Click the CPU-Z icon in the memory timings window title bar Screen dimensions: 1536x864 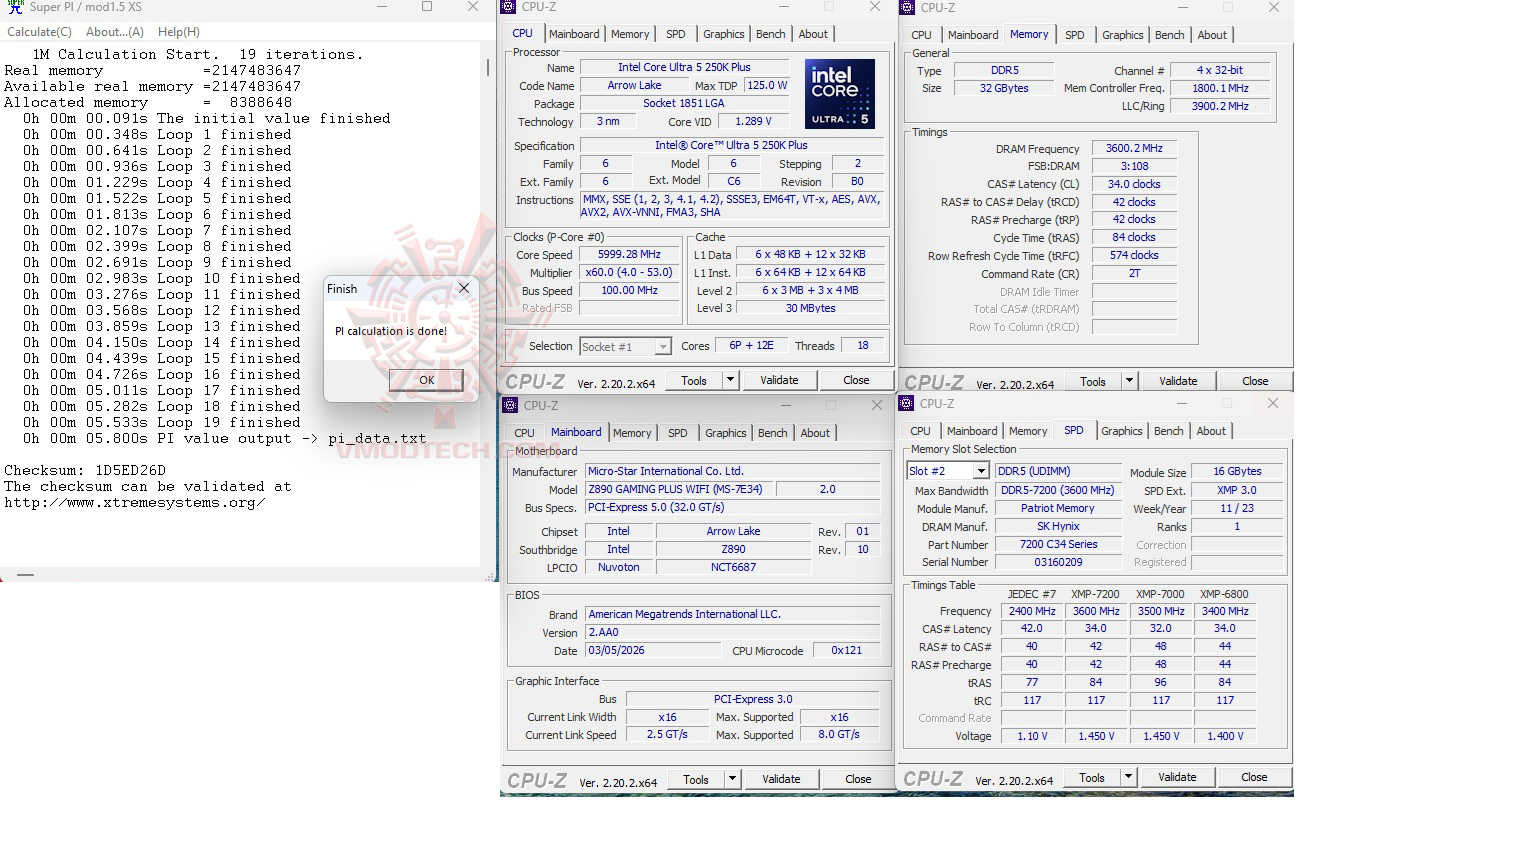(908, 7)
